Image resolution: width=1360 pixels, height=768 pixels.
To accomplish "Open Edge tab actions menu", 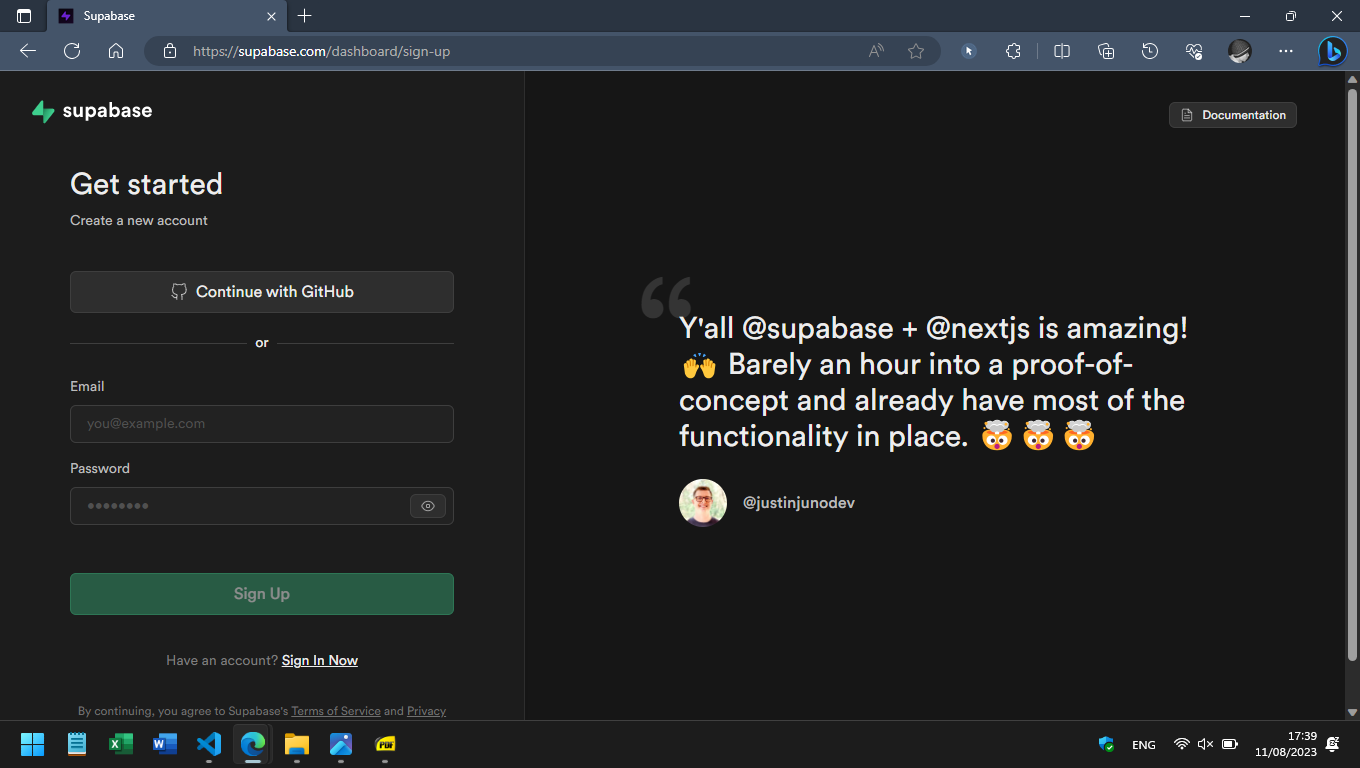I will [x=24, y=16].
